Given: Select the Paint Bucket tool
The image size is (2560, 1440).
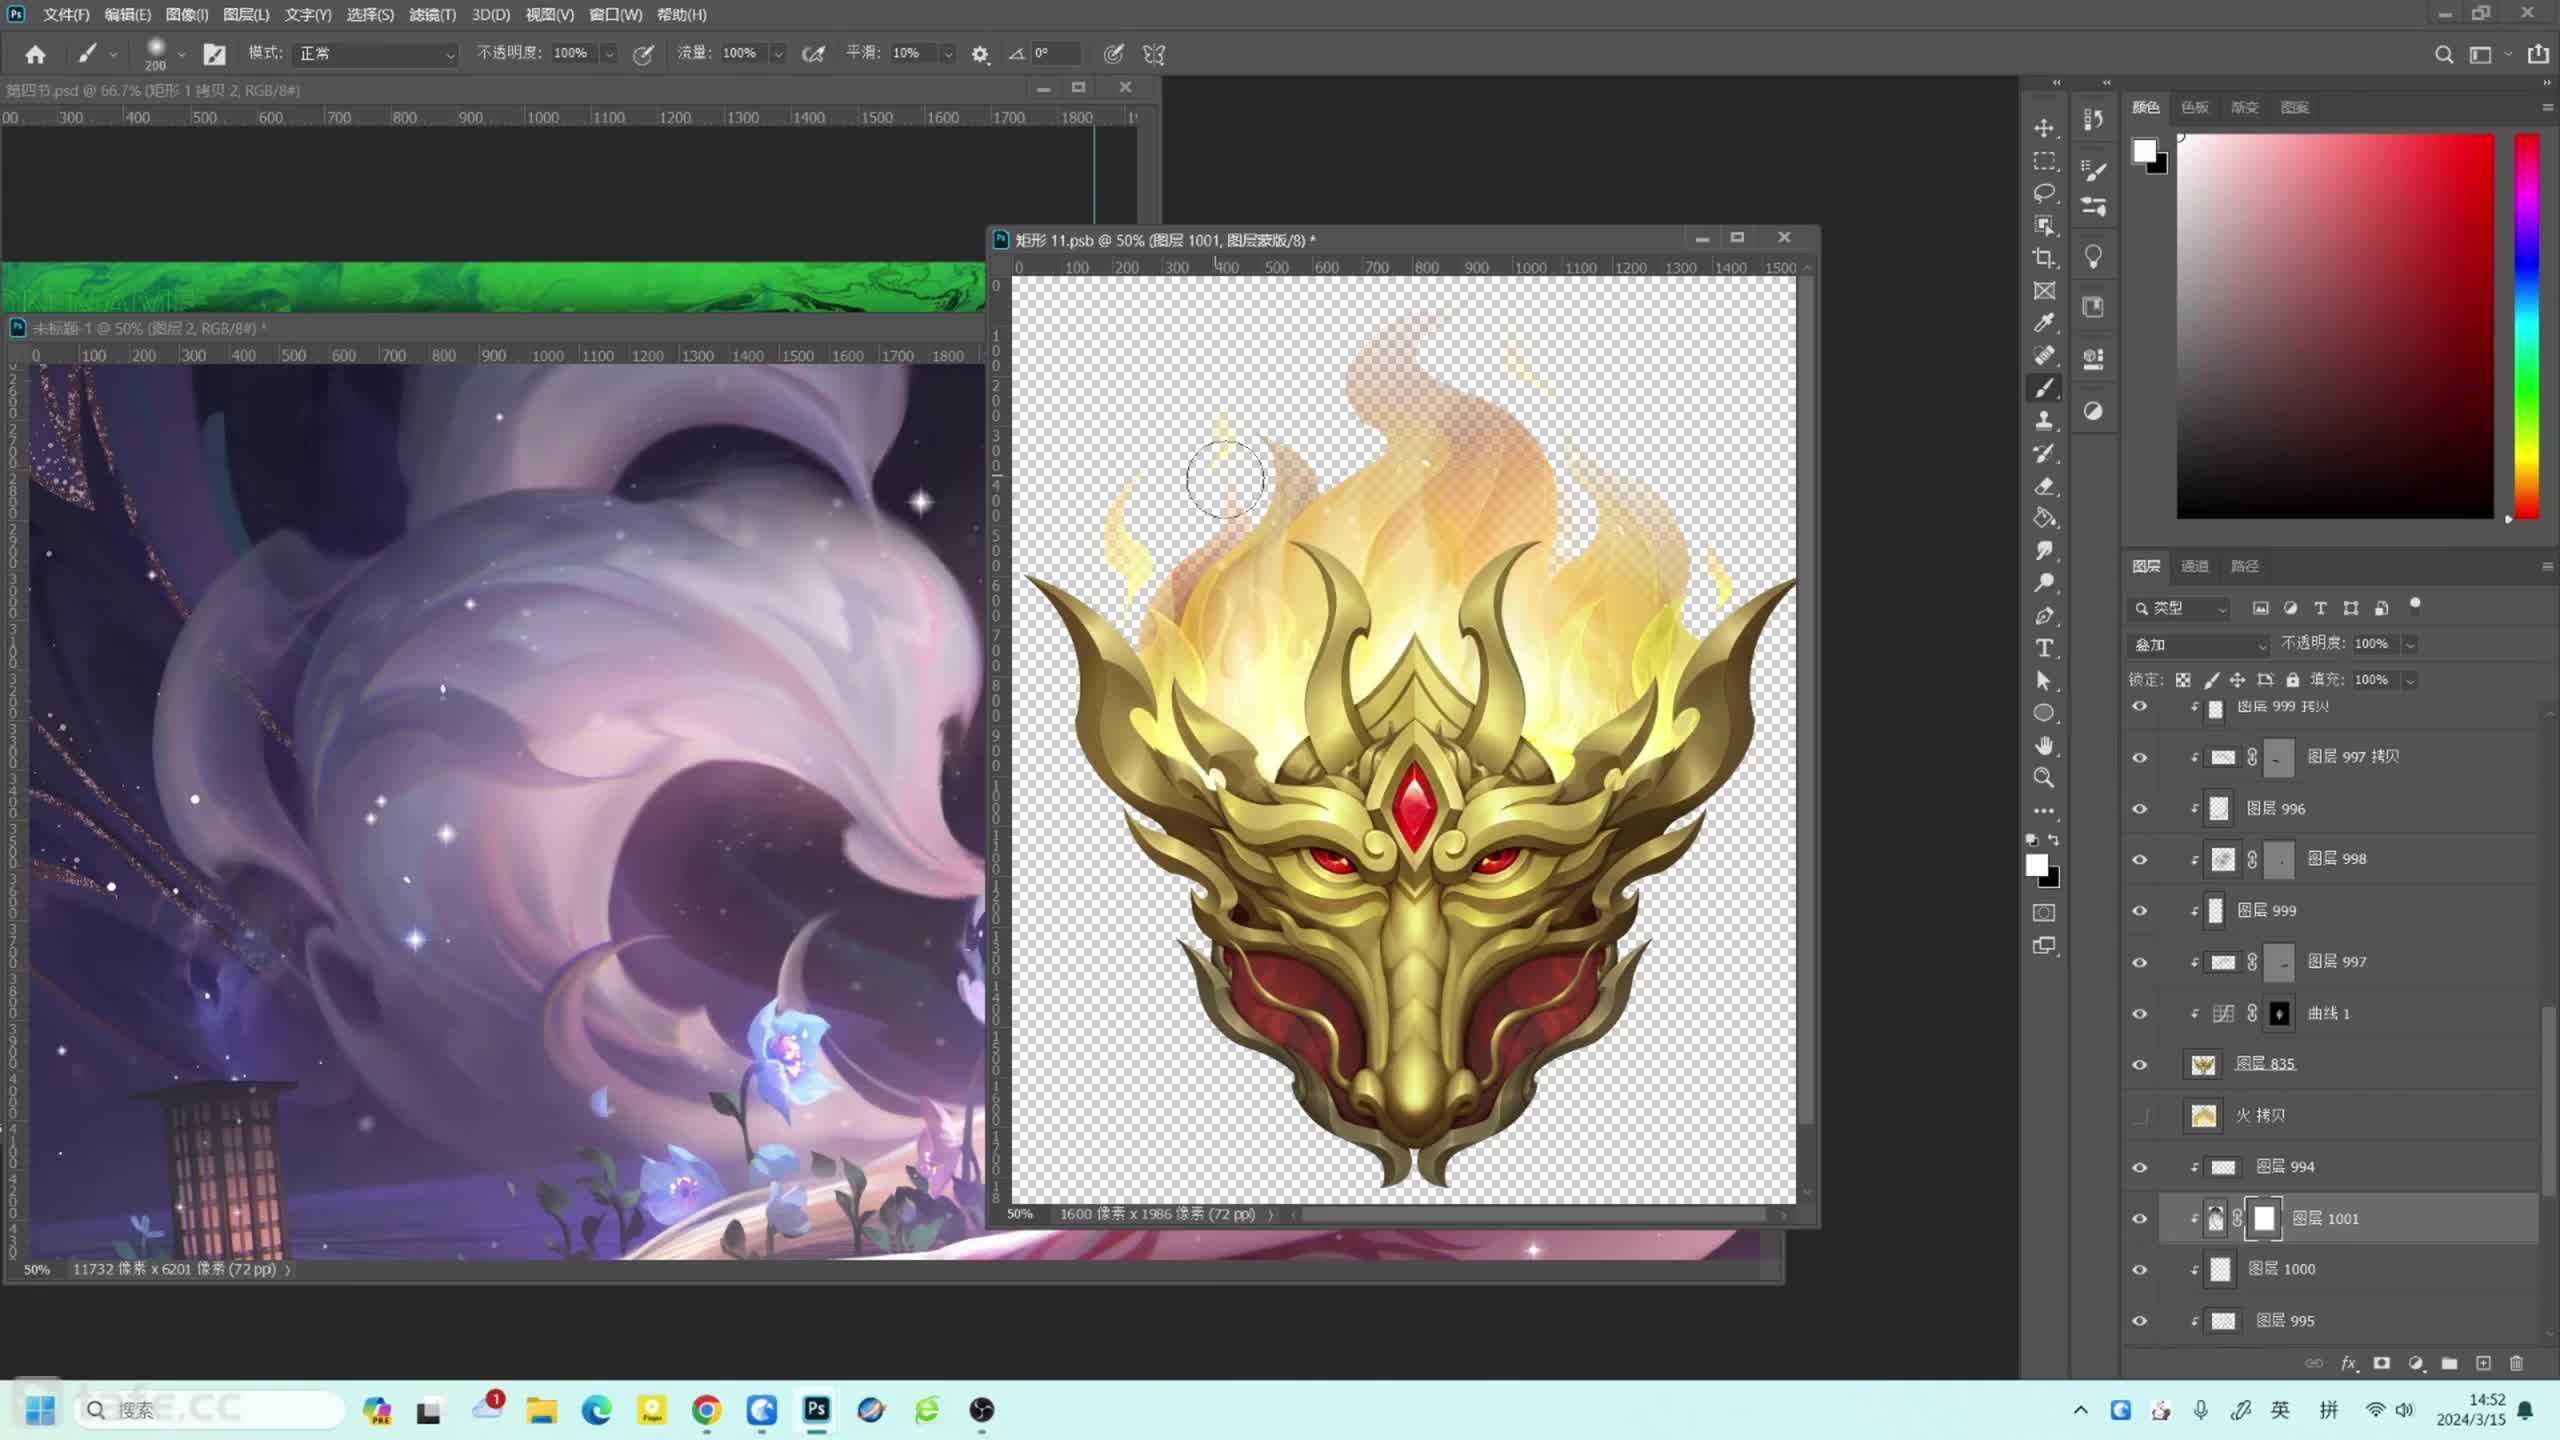Looking at the screenshot, I should [x=2044, y=518].
